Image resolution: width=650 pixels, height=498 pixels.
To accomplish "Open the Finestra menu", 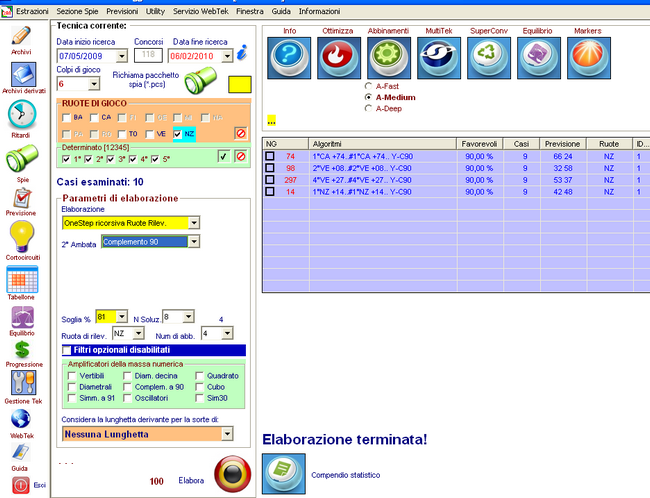I will tap(250, 12).
